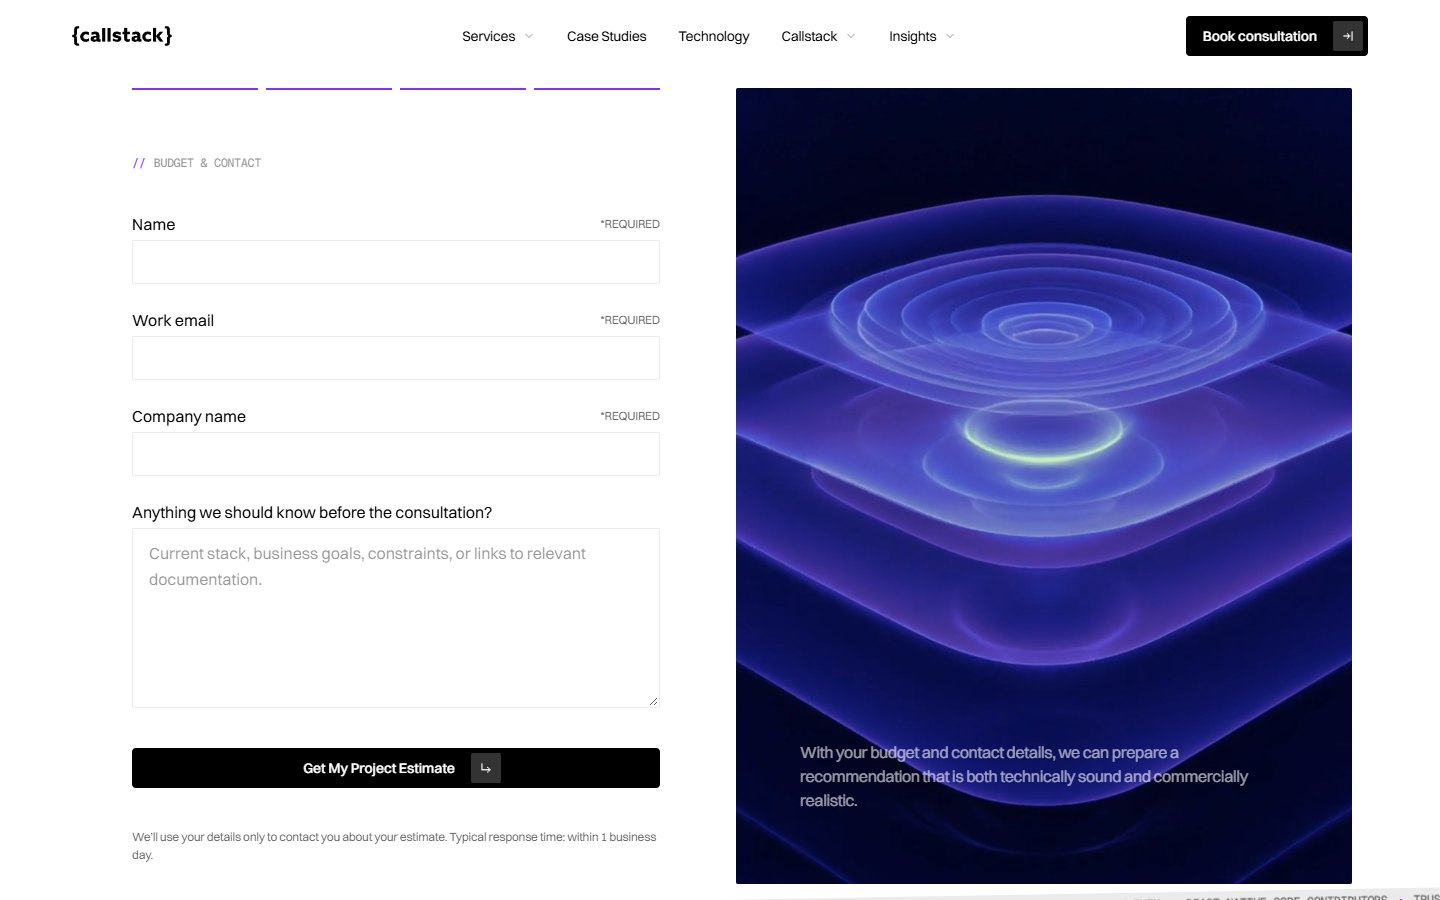
Task: Click the arrow icon on Book consultation
Action: coord(1348,36)
